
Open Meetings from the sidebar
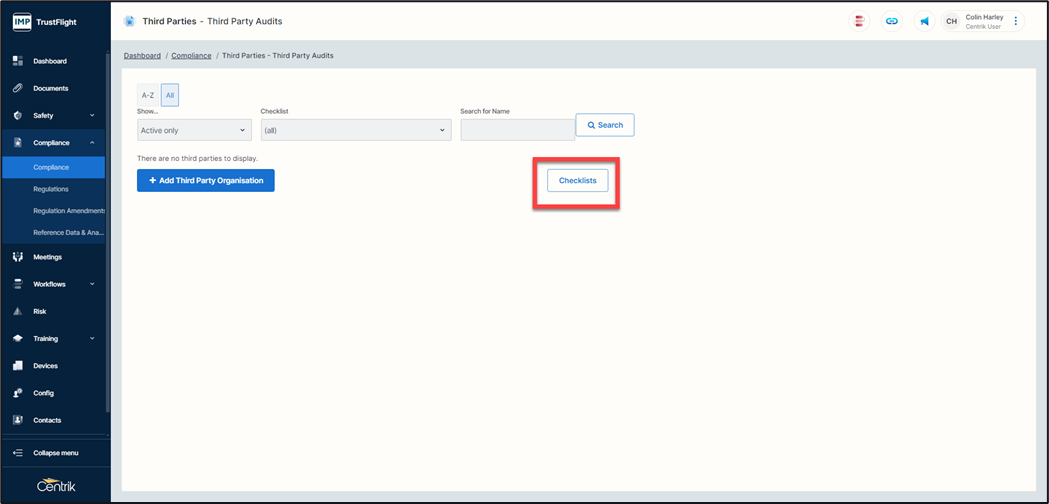[x=47, y=257]
